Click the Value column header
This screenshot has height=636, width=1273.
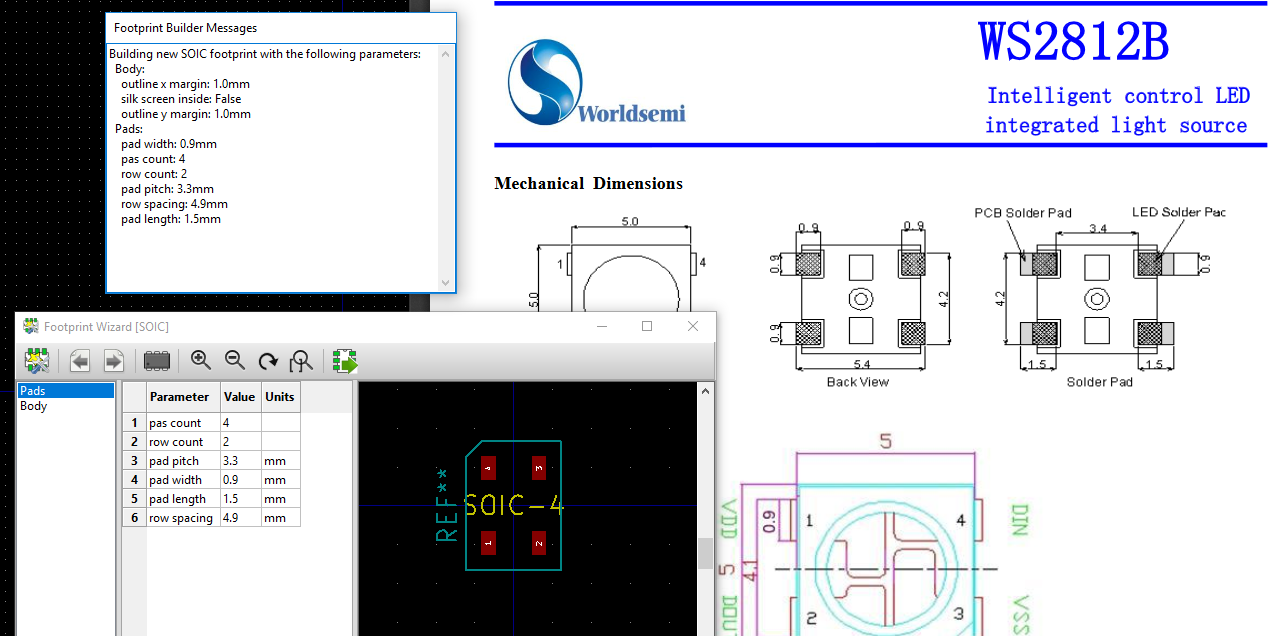pos(240,397)
